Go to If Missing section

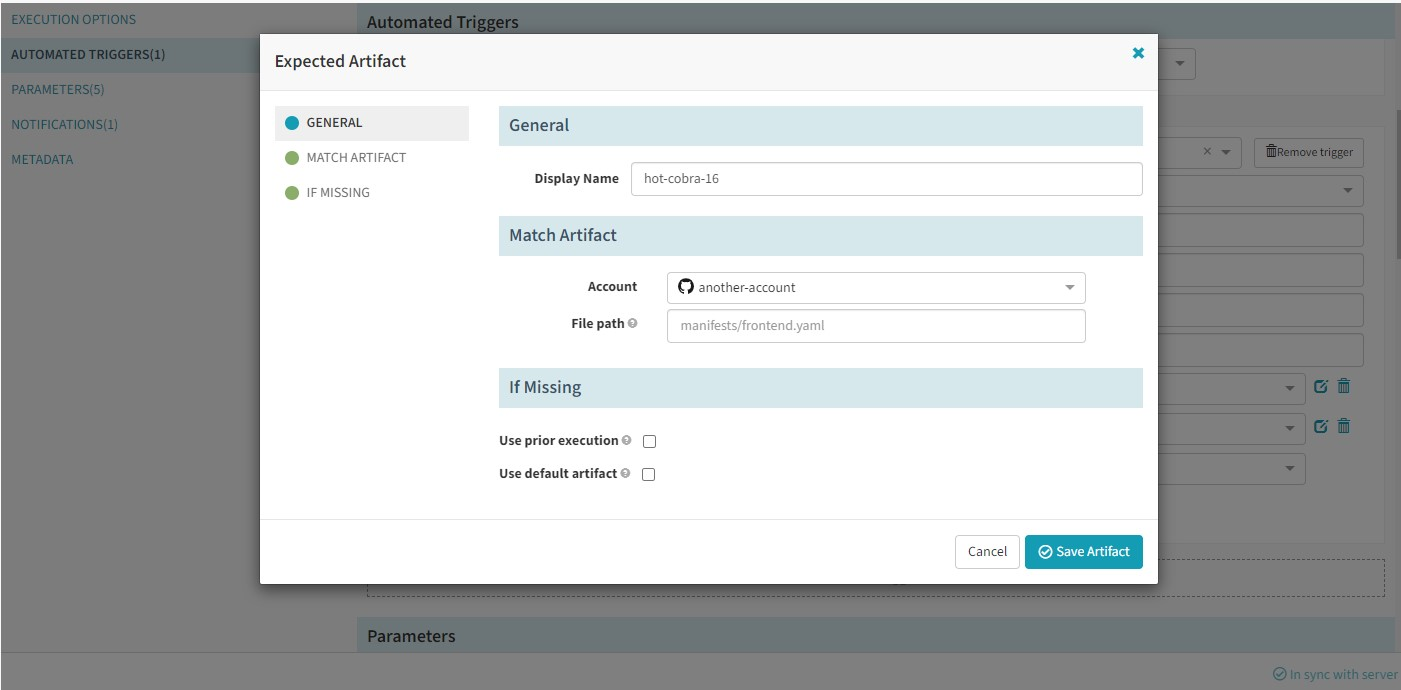pos(337,193)
